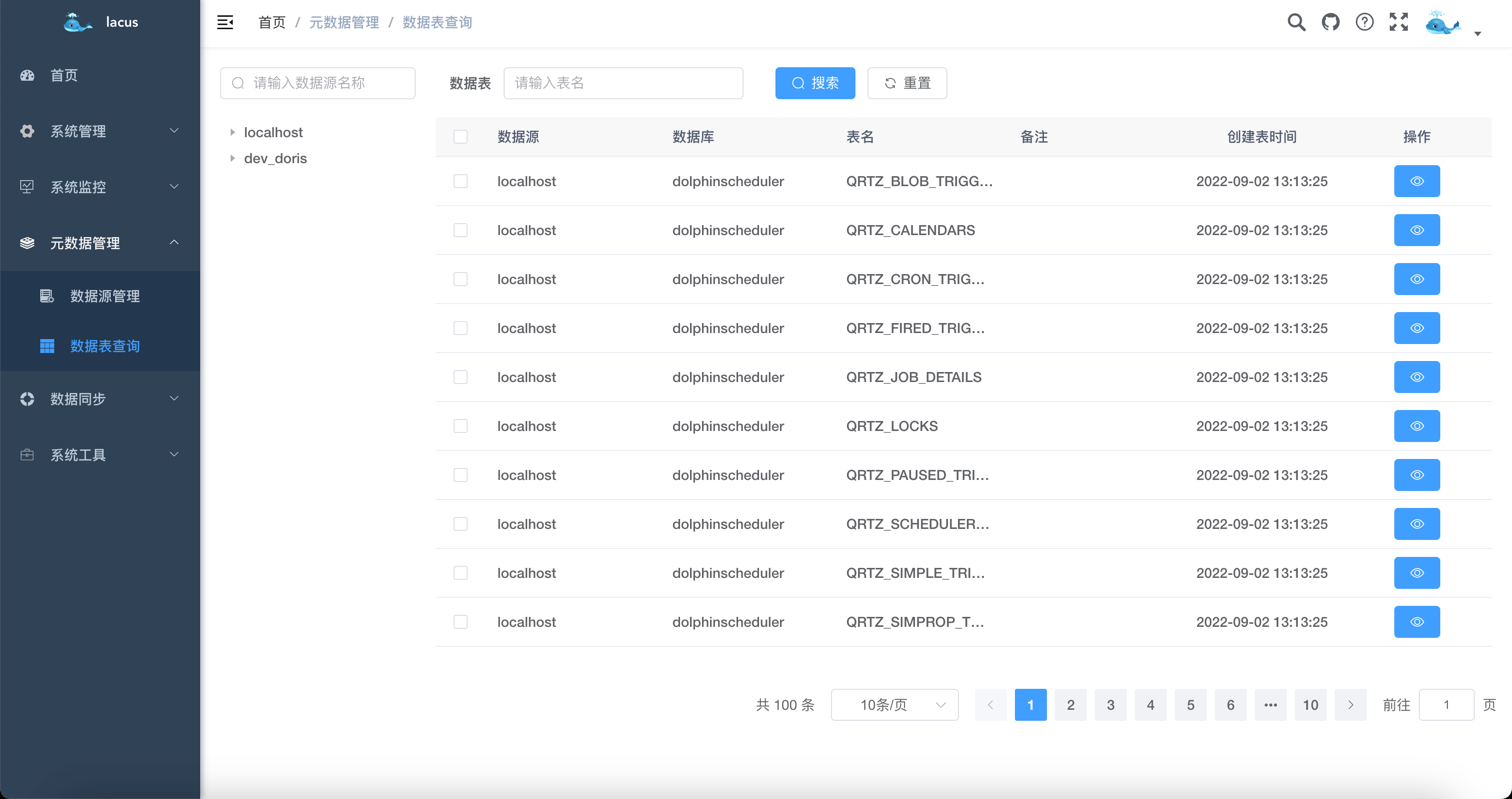Toggle the sidebar collapse hamburger icon

(x=225, y=22)
